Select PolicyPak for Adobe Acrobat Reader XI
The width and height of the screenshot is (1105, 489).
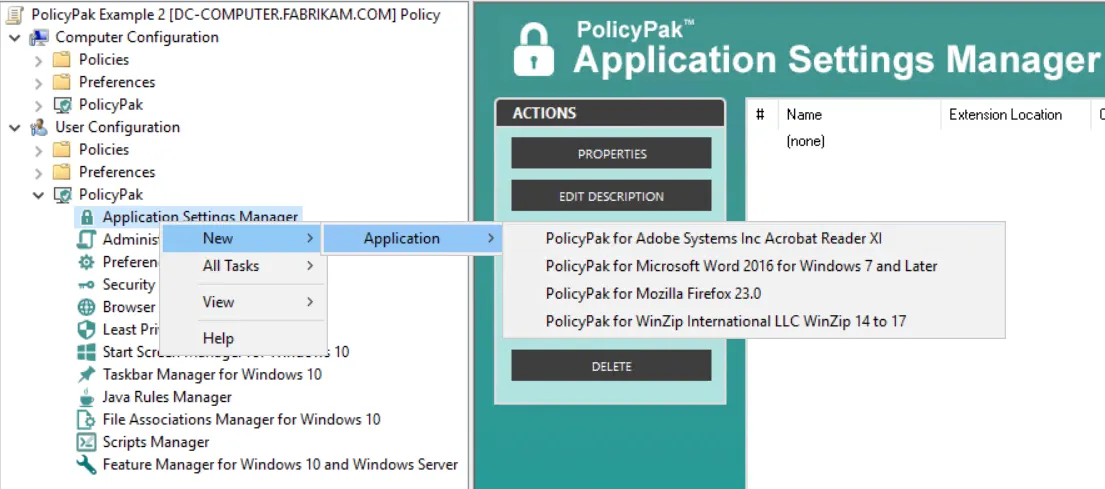(754, 238)
